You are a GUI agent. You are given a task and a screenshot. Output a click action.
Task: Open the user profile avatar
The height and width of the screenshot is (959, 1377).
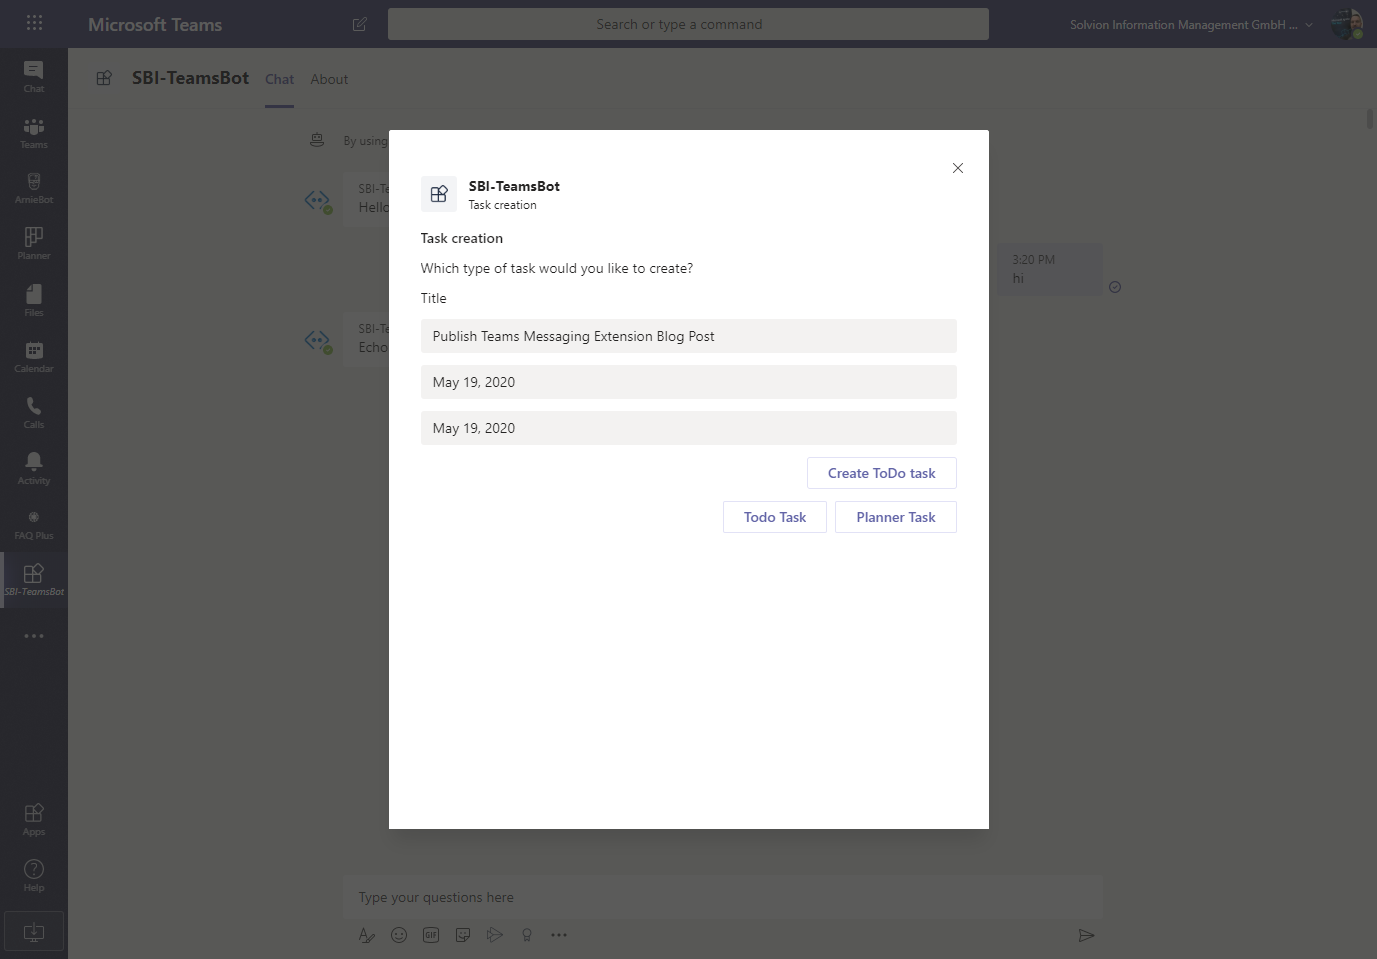1347,24
